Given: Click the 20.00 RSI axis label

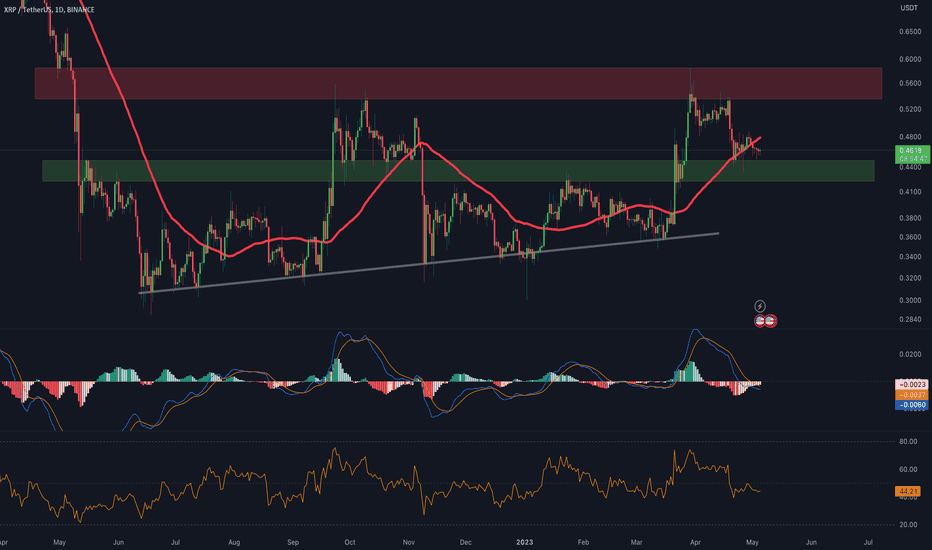Looking at the screenshot, I should click(908, 524).
